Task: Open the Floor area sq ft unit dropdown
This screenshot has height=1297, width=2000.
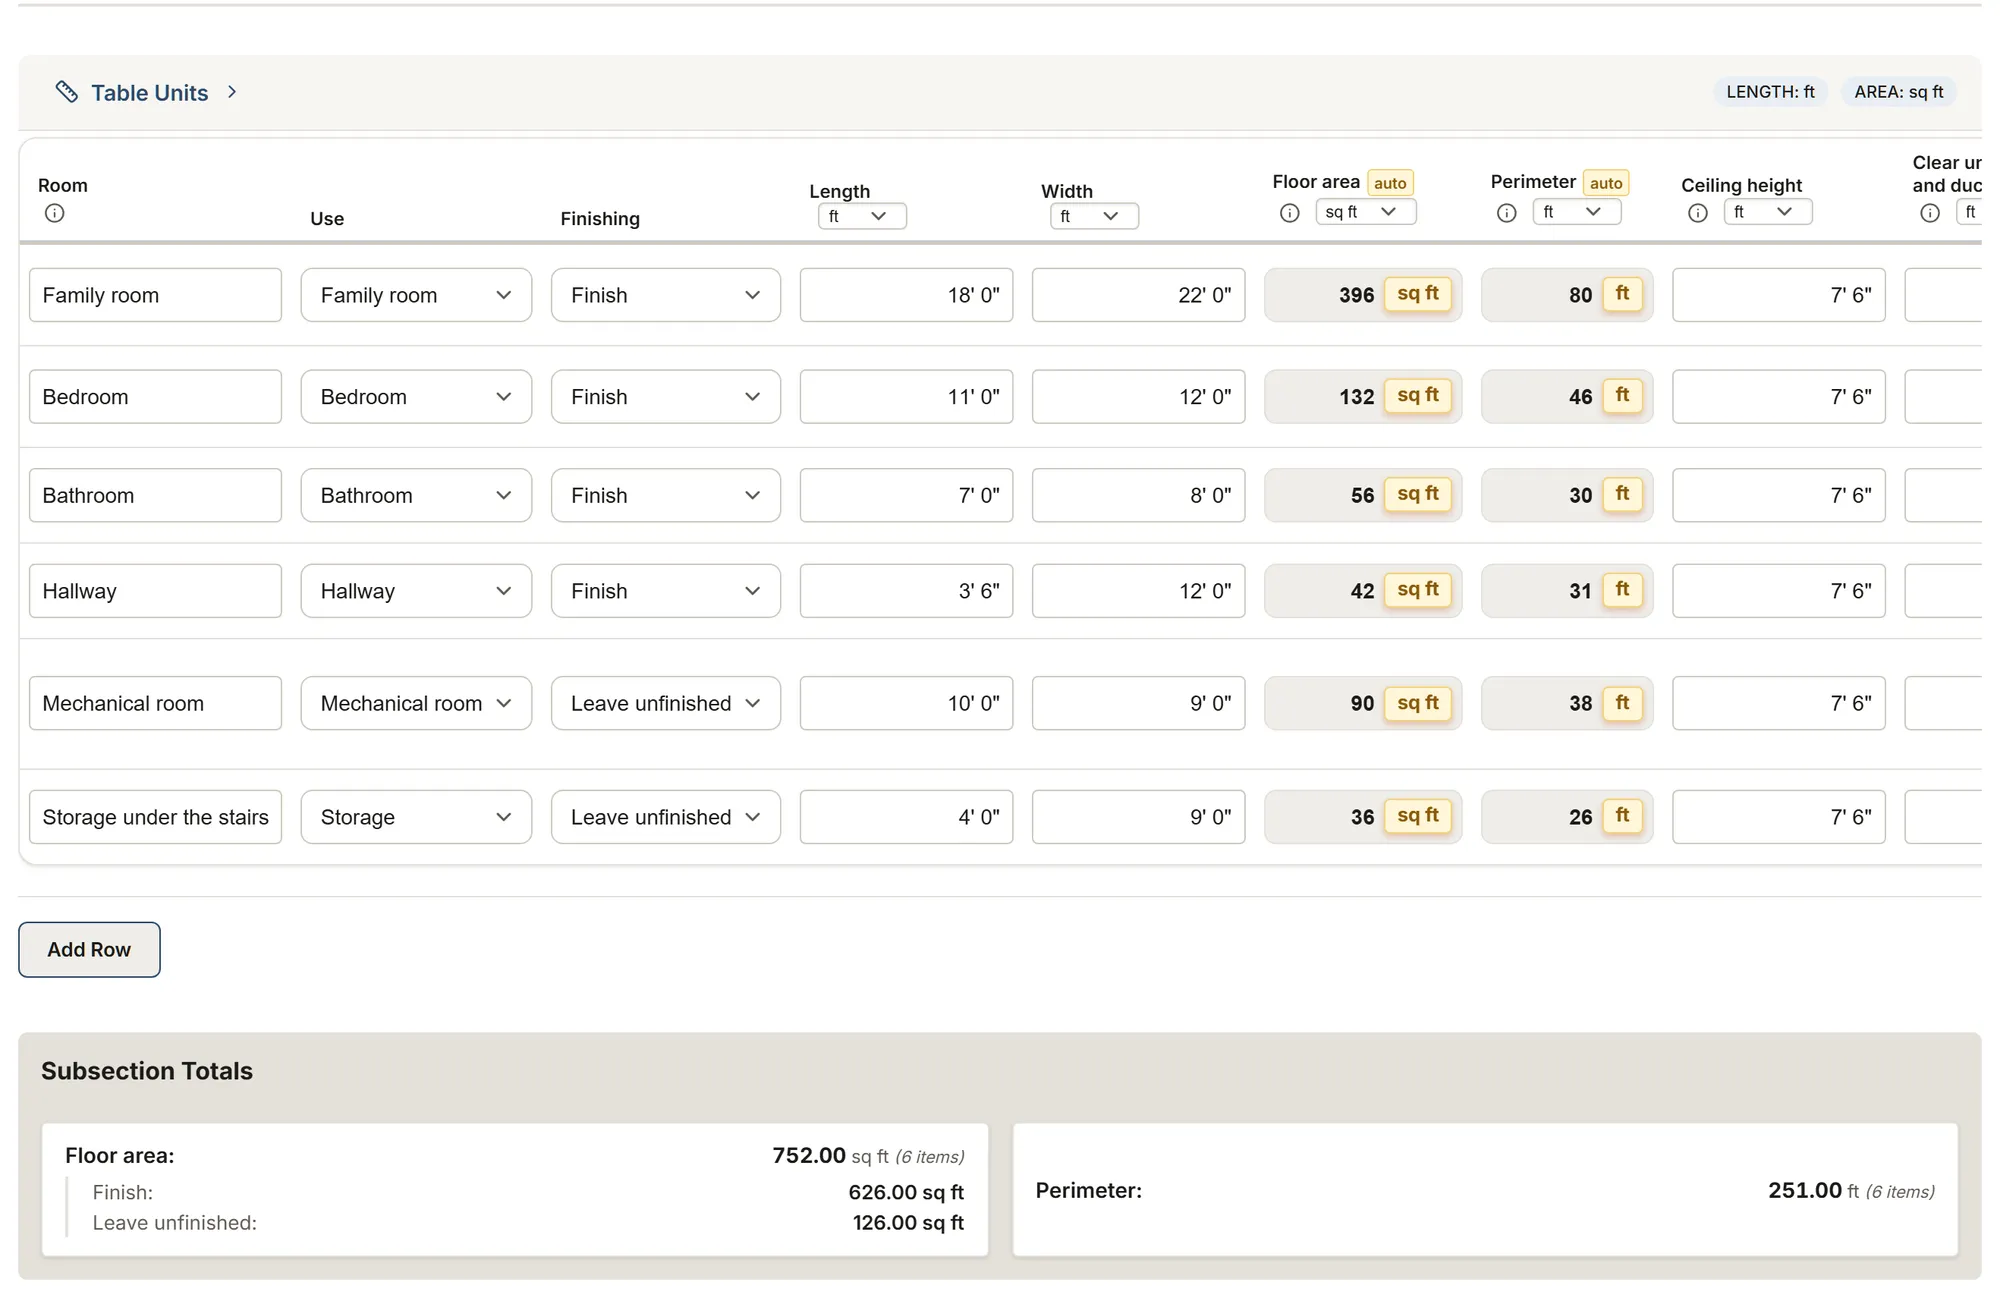Action: tap(1366, 212)
